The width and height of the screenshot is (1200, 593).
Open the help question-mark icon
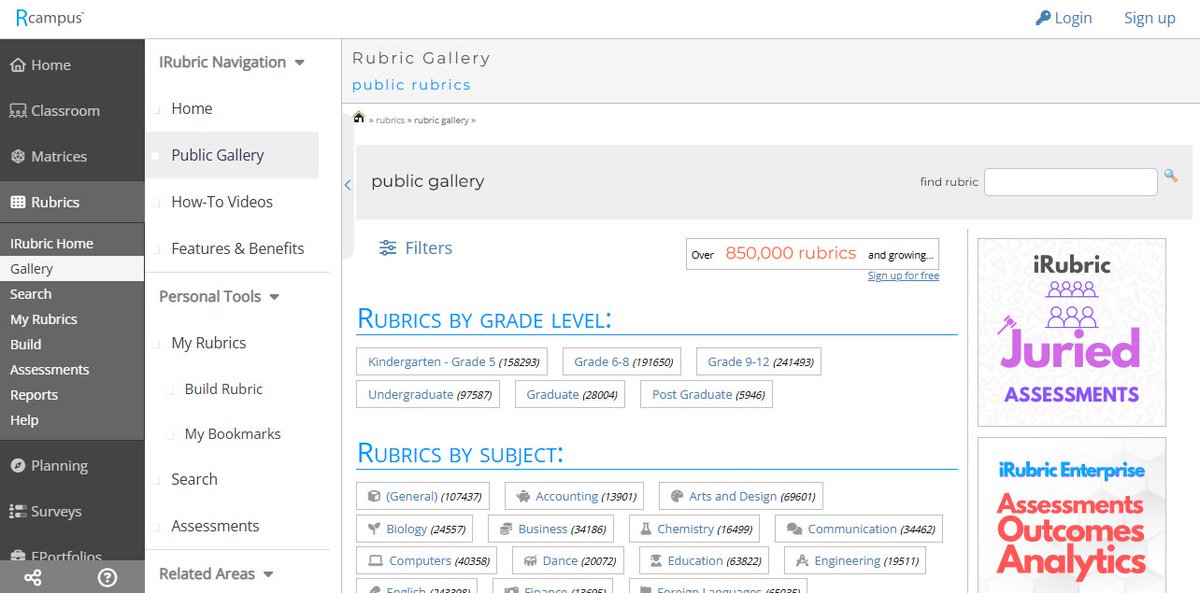pos(108,577)
